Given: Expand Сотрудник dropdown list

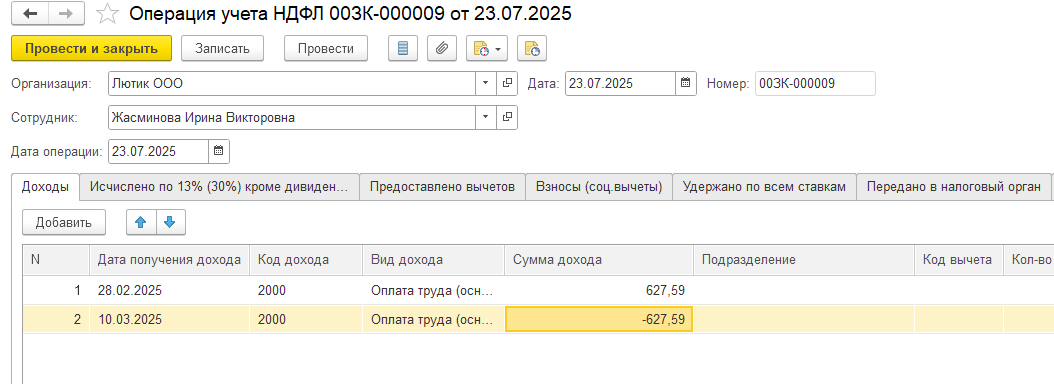Looking at the screenshot, I should pyautogui.click(x=486, y=118).
